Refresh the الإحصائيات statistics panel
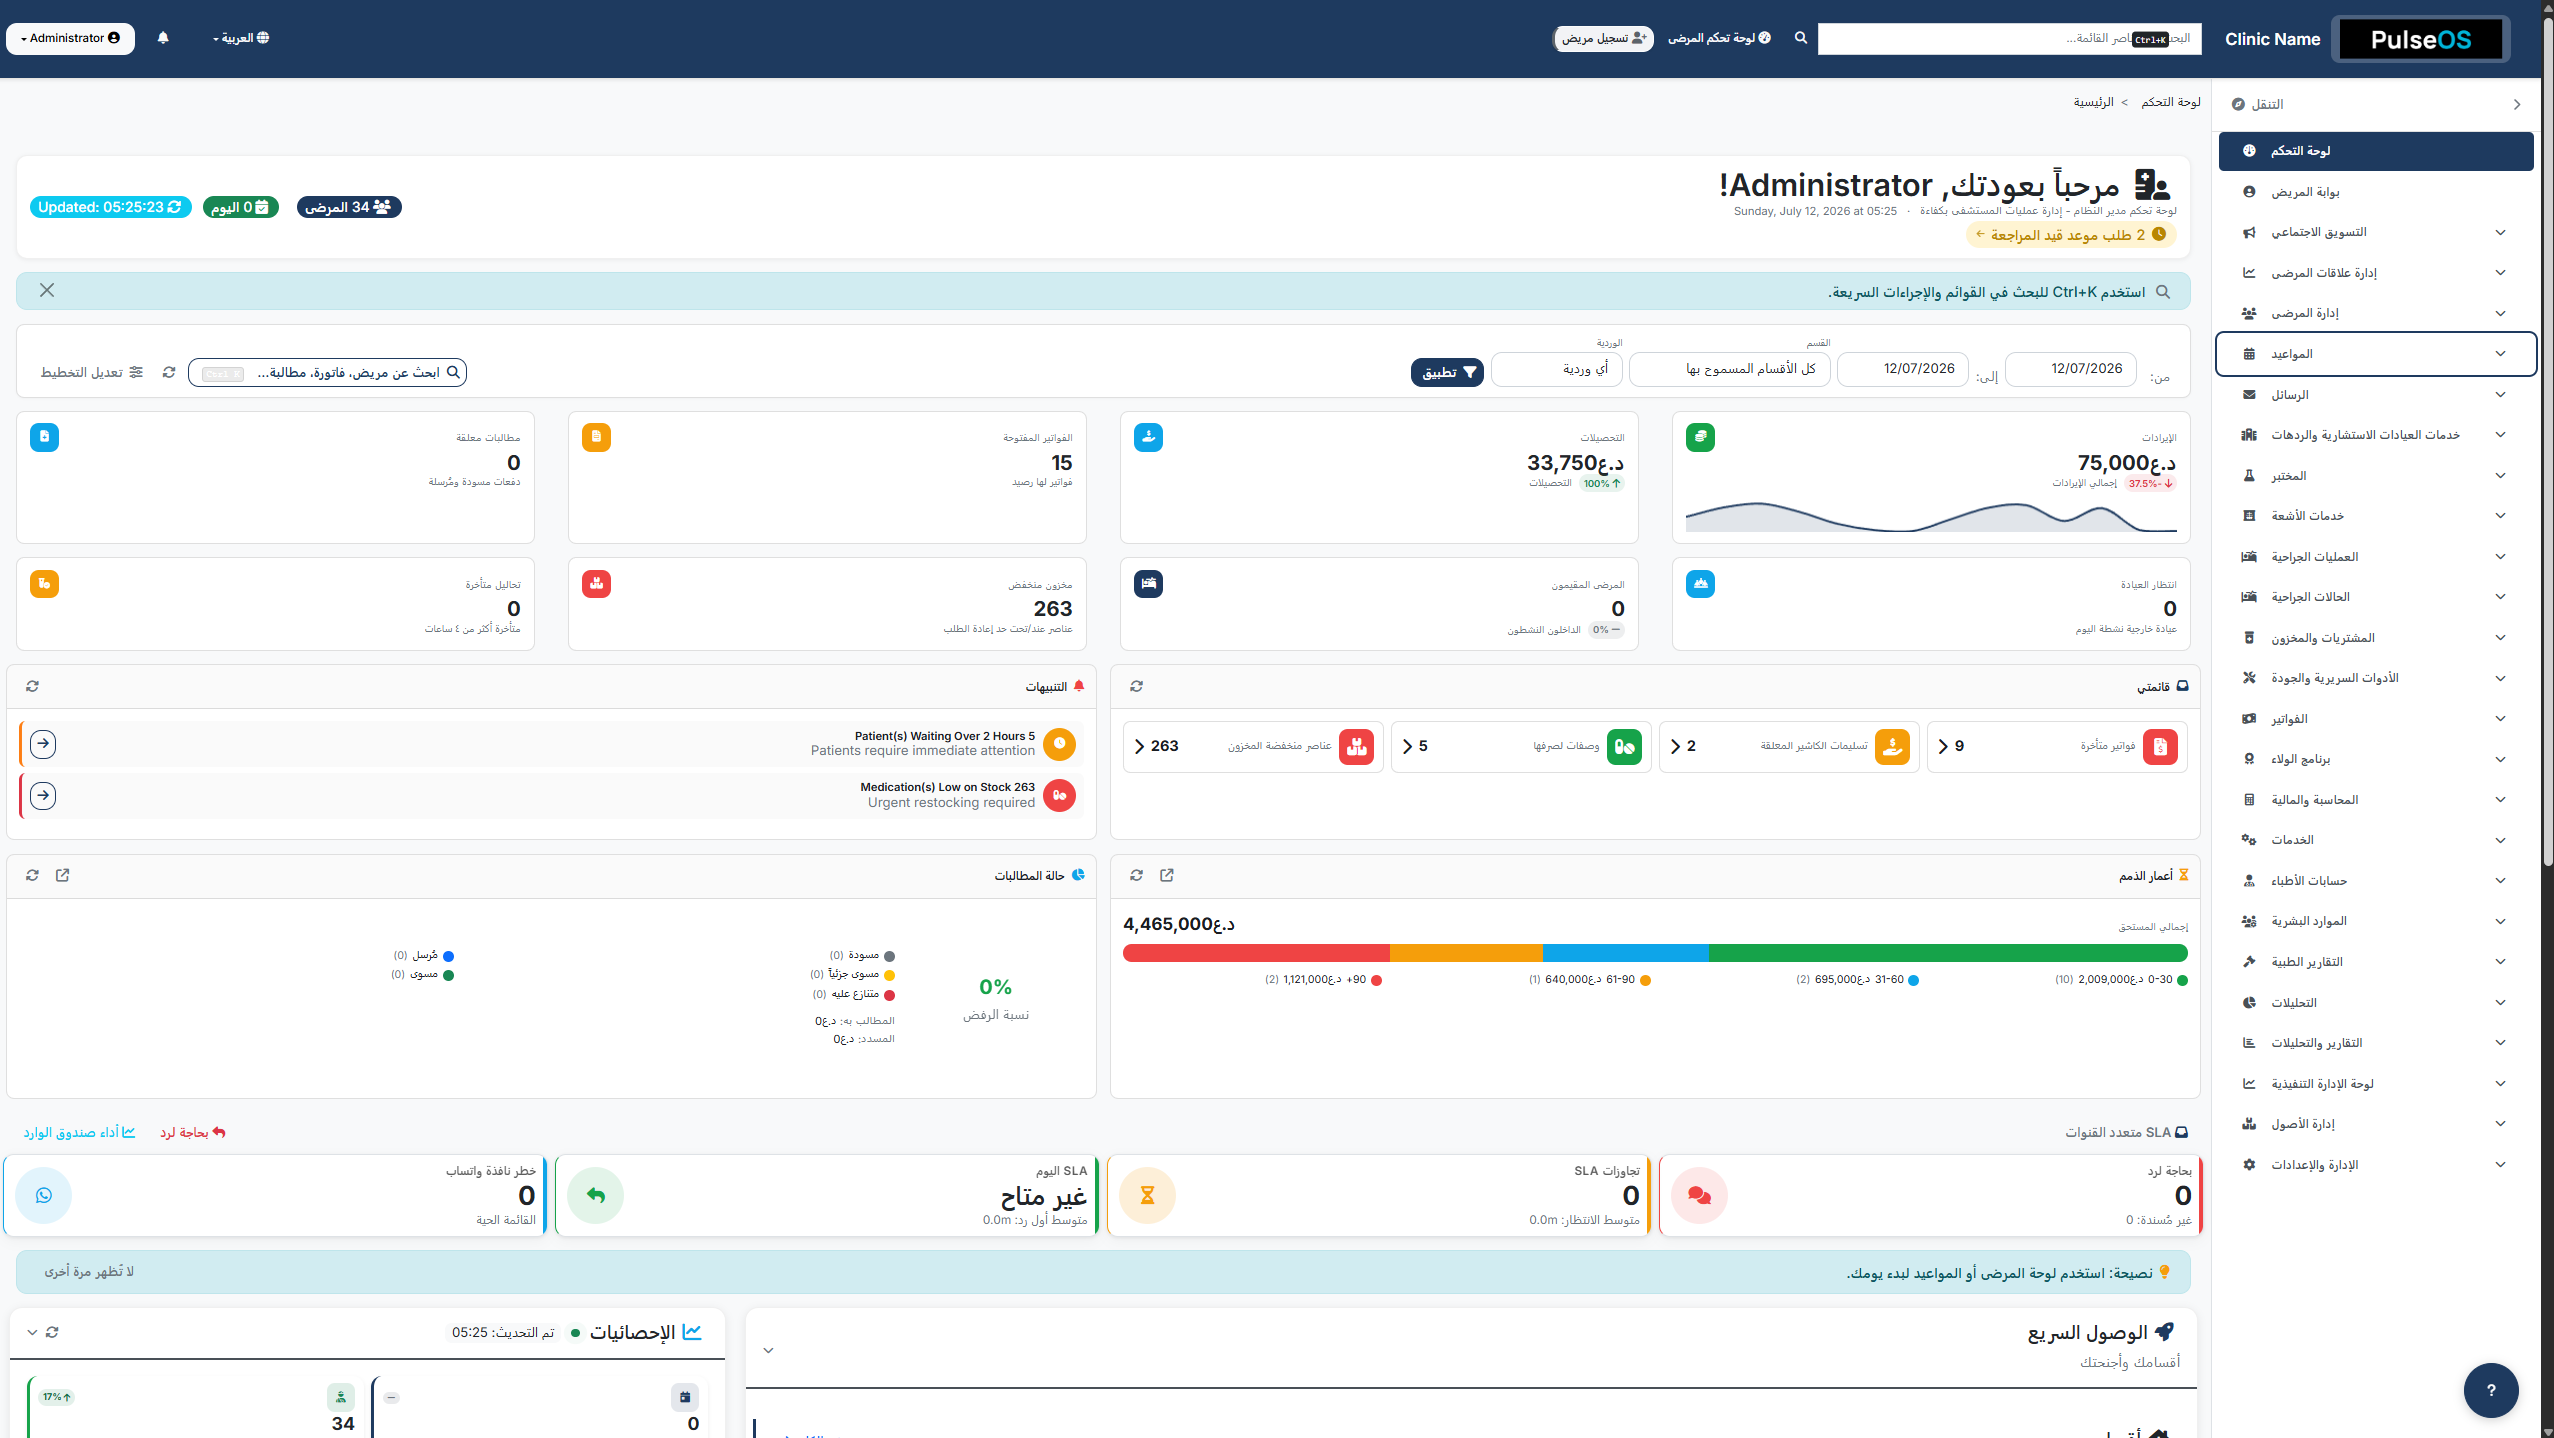Image resolution: width=2554 pixels, height=1438 pixels. tap(52, 1332)
